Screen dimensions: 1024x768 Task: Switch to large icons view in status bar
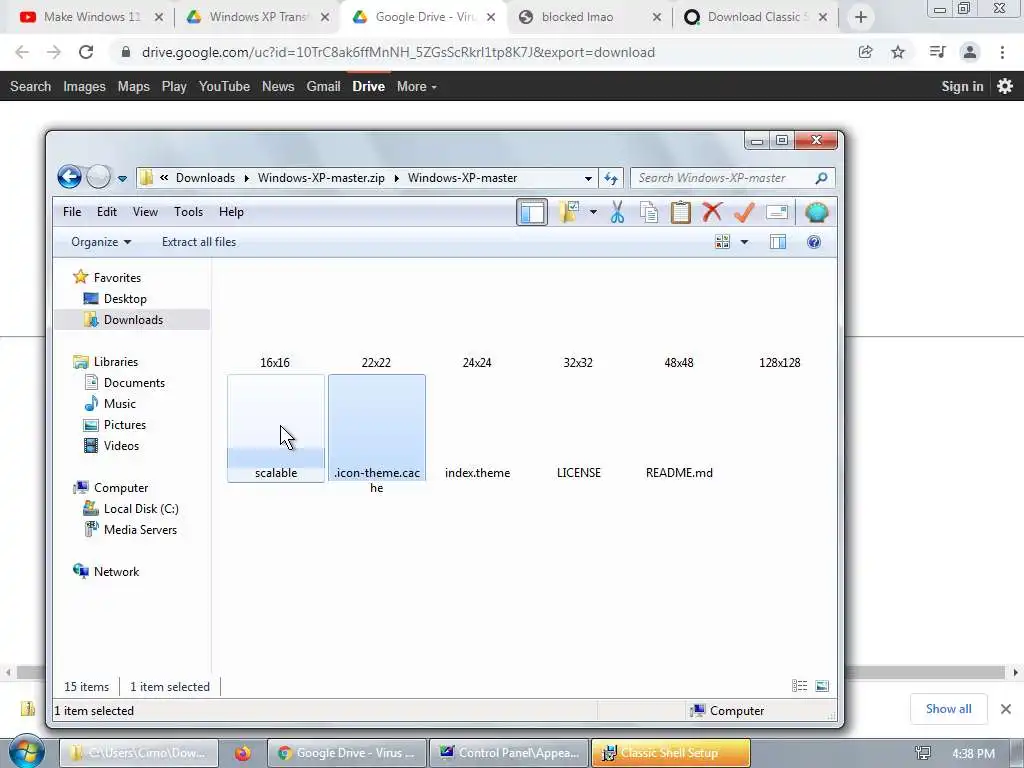(x=822, y=686)
